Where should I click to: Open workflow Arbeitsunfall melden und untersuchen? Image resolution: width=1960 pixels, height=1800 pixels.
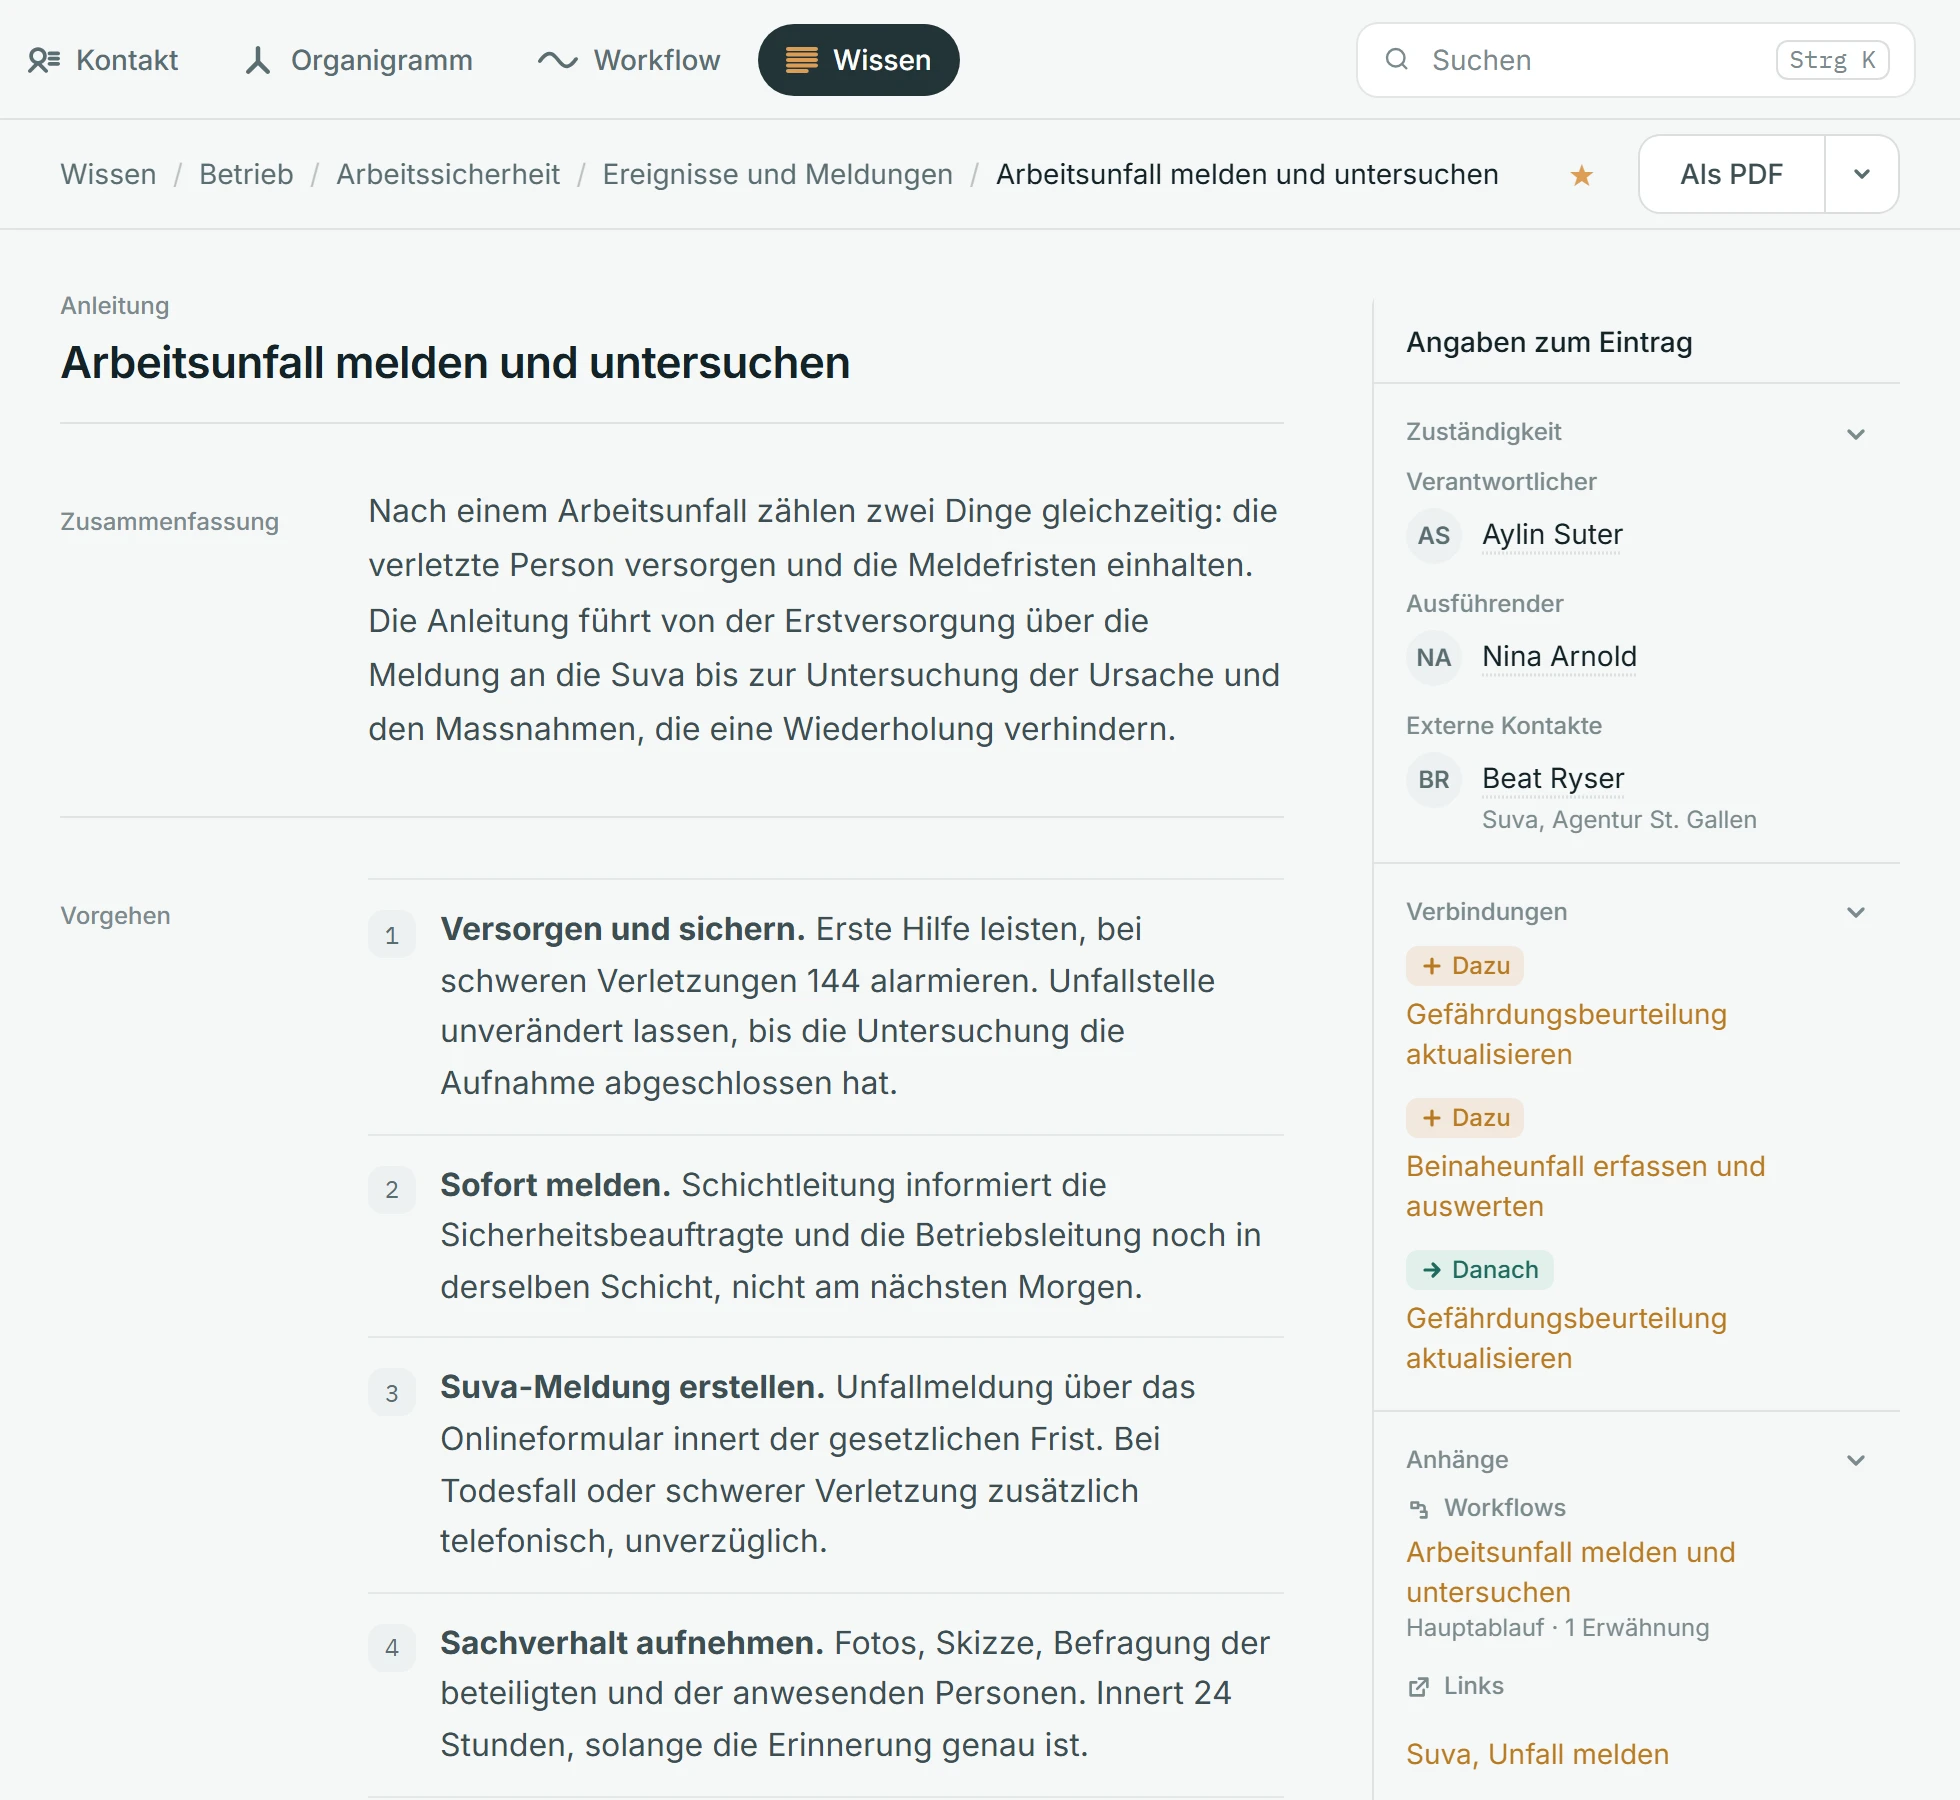[1570, 1572]
